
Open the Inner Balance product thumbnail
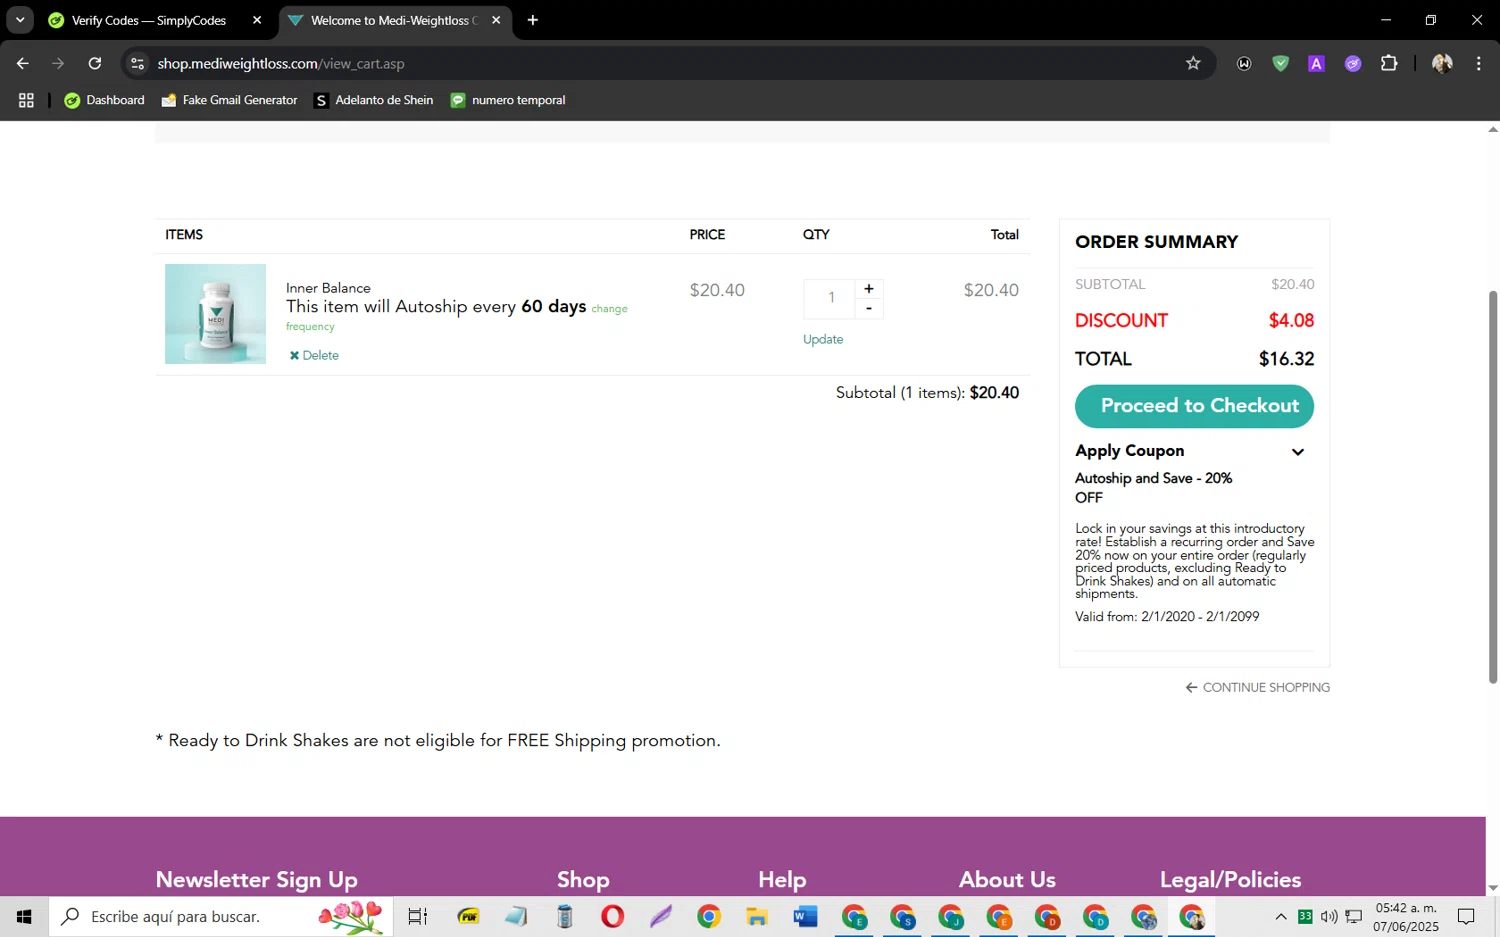215,314
